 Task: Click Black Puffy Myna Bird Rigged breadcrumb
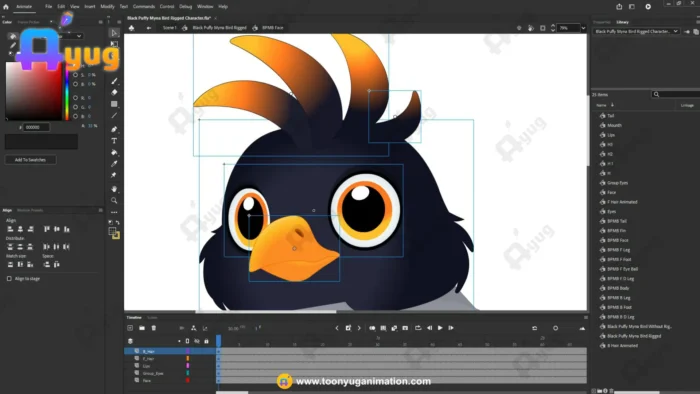(219, 28)
